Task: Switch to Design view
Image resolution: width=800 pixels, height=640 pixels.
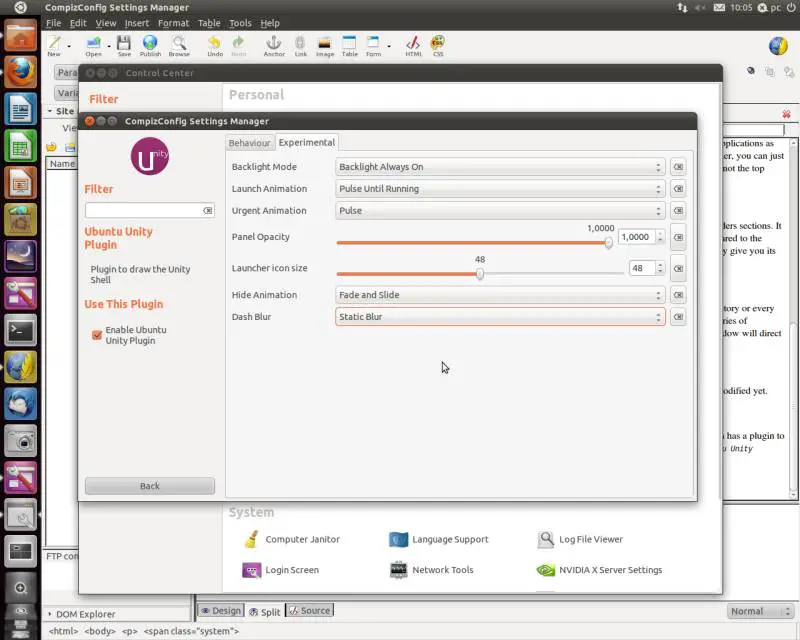Action: 221,611
